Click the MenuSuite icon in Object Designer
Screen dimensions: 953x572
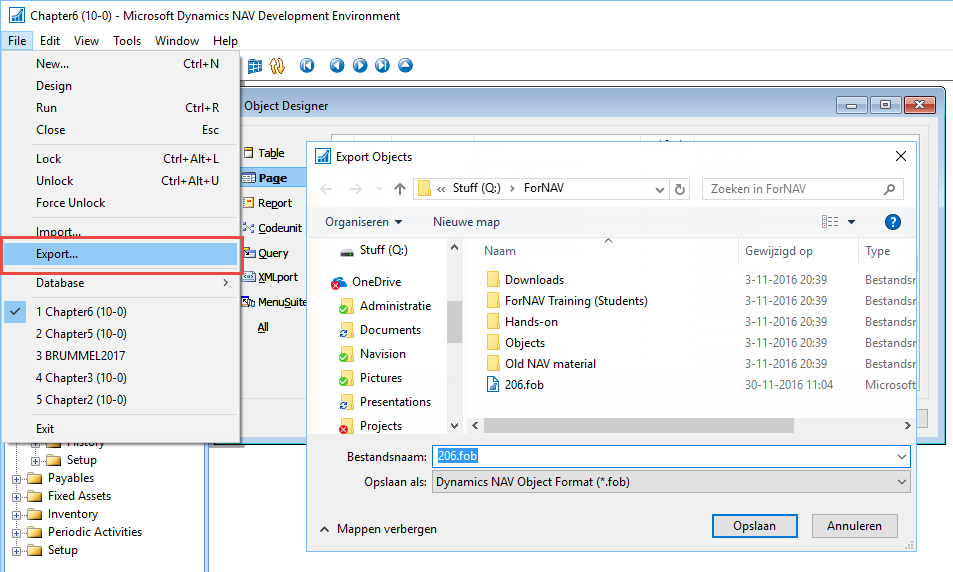(249, 302)
